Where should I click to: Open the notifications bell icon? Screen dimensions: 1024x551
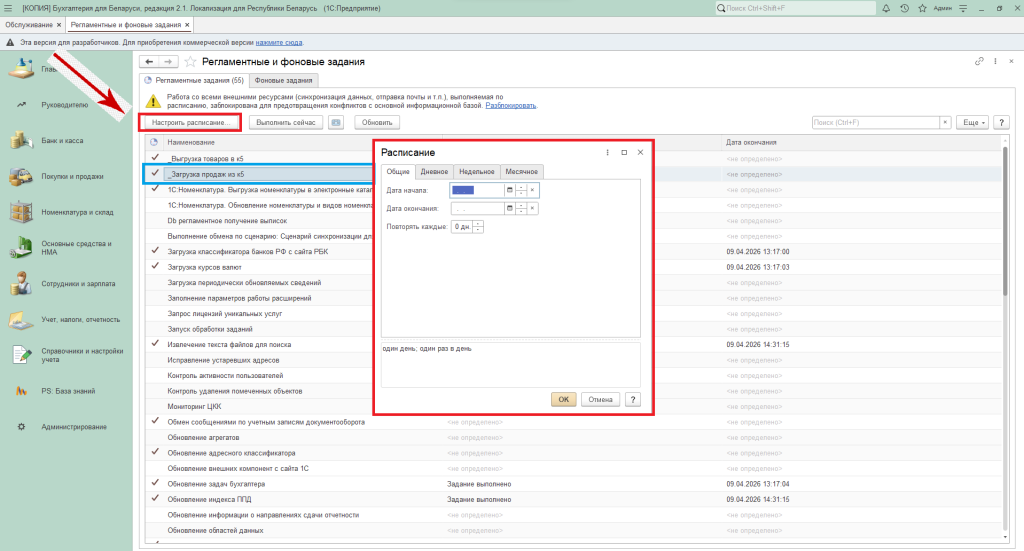click(885, 8)
